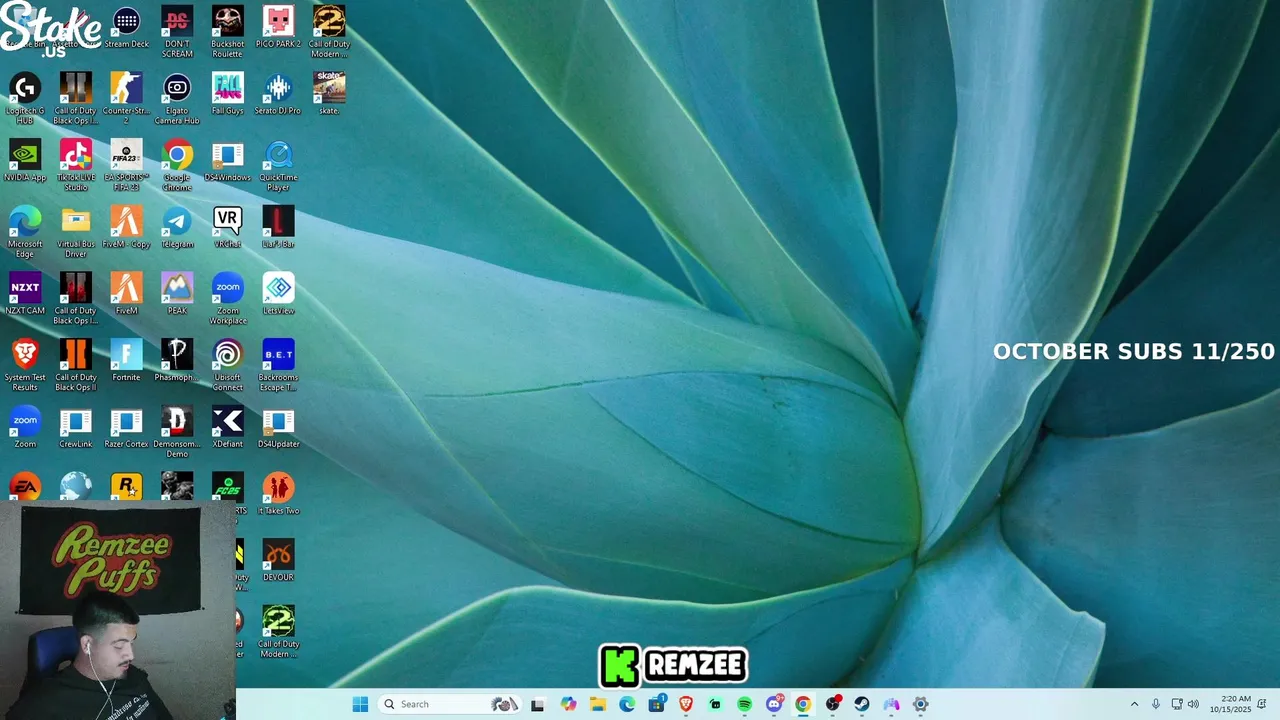Open the Windows Start menu

(x=360, y=704)
